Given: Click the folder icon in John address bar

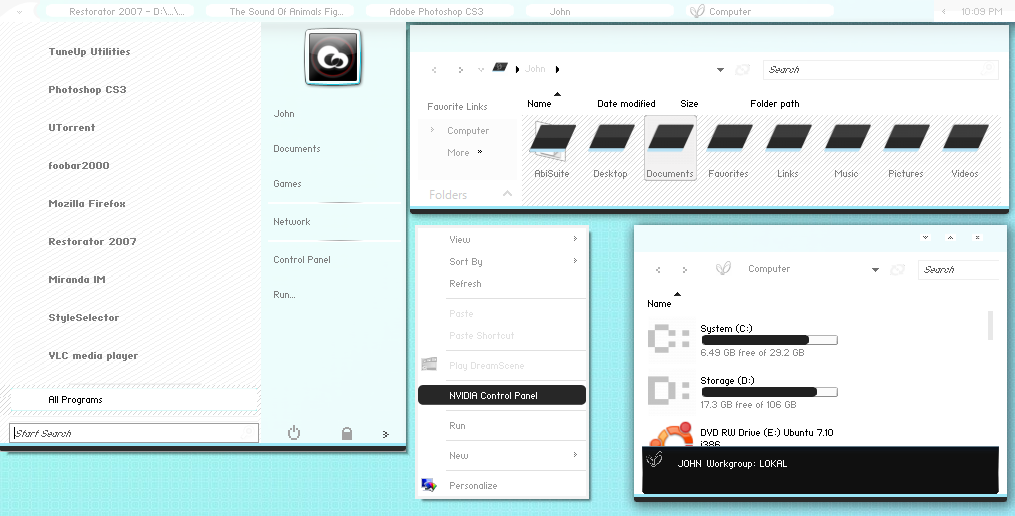Looking at the screenshot, I should [x=500, y=67].
